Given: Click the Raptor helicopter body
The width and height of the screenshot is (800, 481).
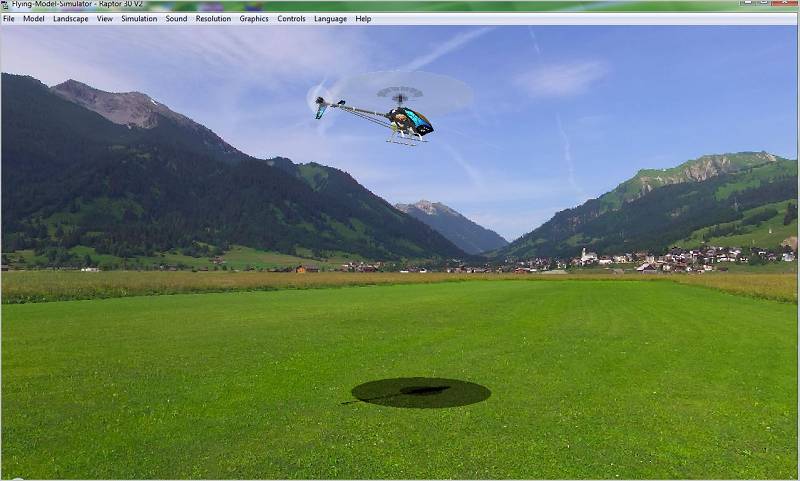Looking at the screenshot, I should [x=410, y=122].
